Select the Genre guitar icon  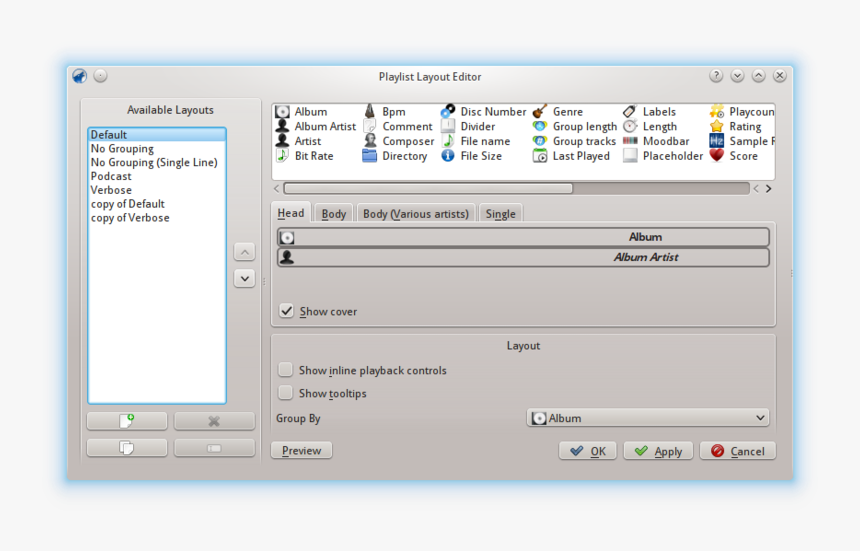(x=540, y=112)
